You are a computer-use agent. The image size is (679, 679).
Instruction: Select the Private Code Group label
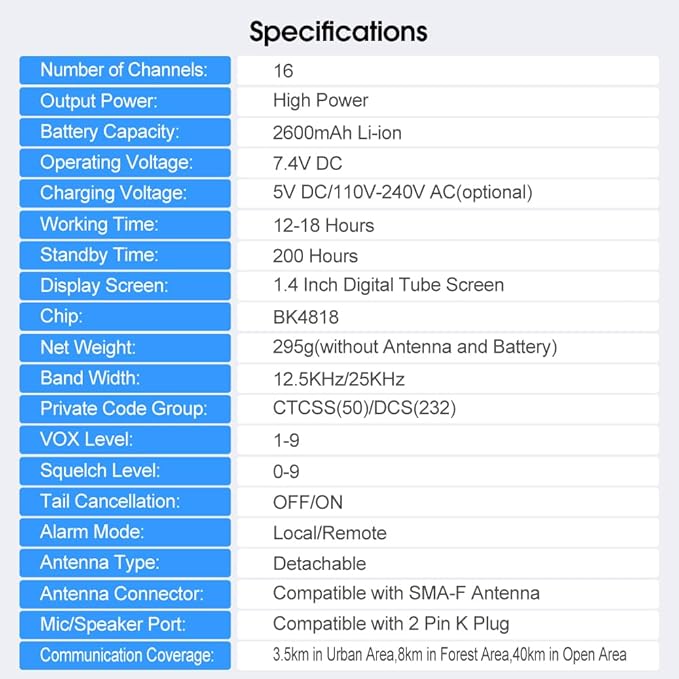(125, 409)
